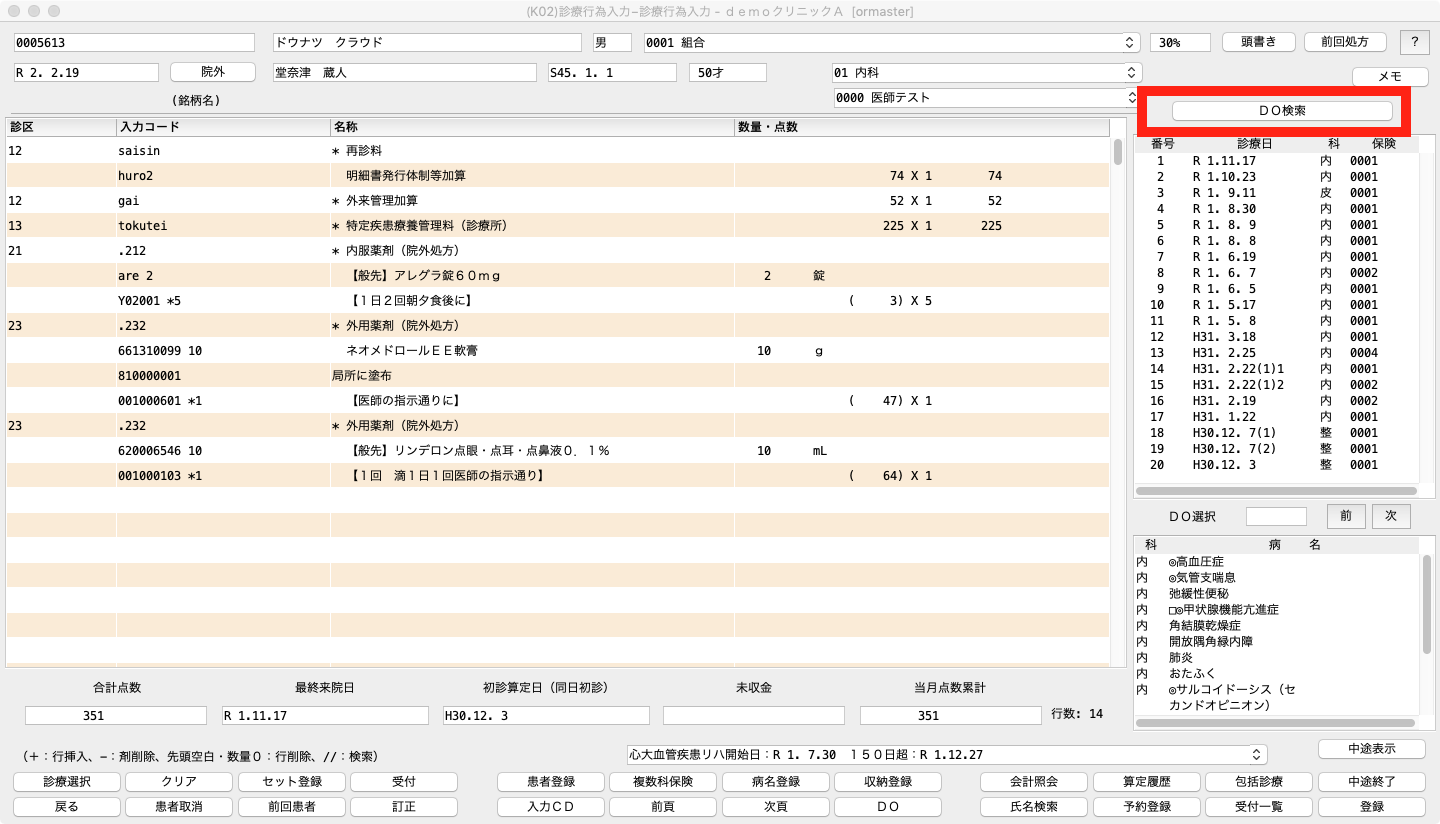The image size is (1440, 824).
Task: Open the メモ button
Action: tap(1390, 77)
